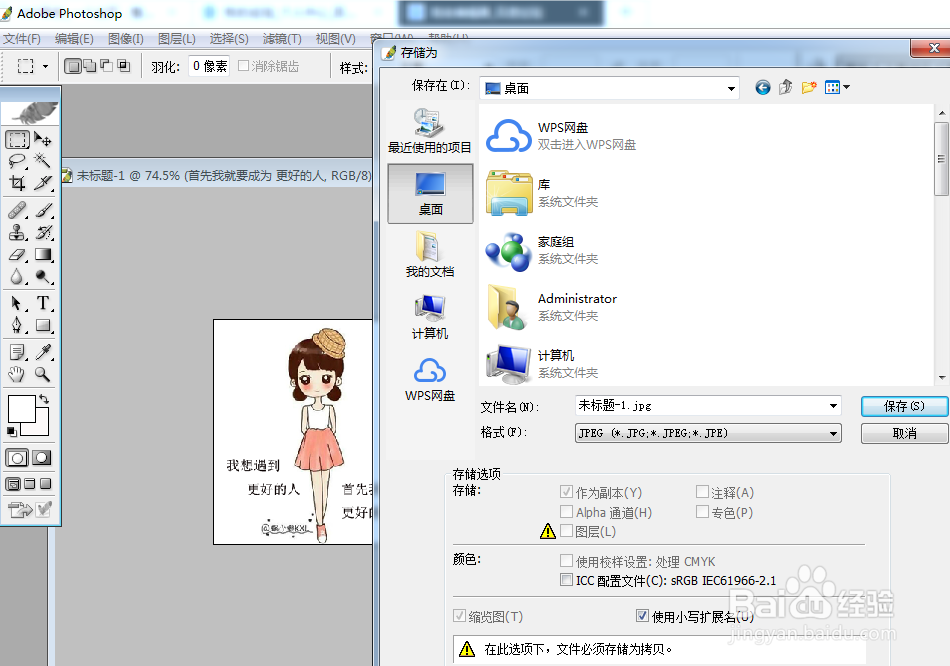Toggle the 专色(P) checkbox
Viewport: 950px width, 666px height.
pos(702,512)
